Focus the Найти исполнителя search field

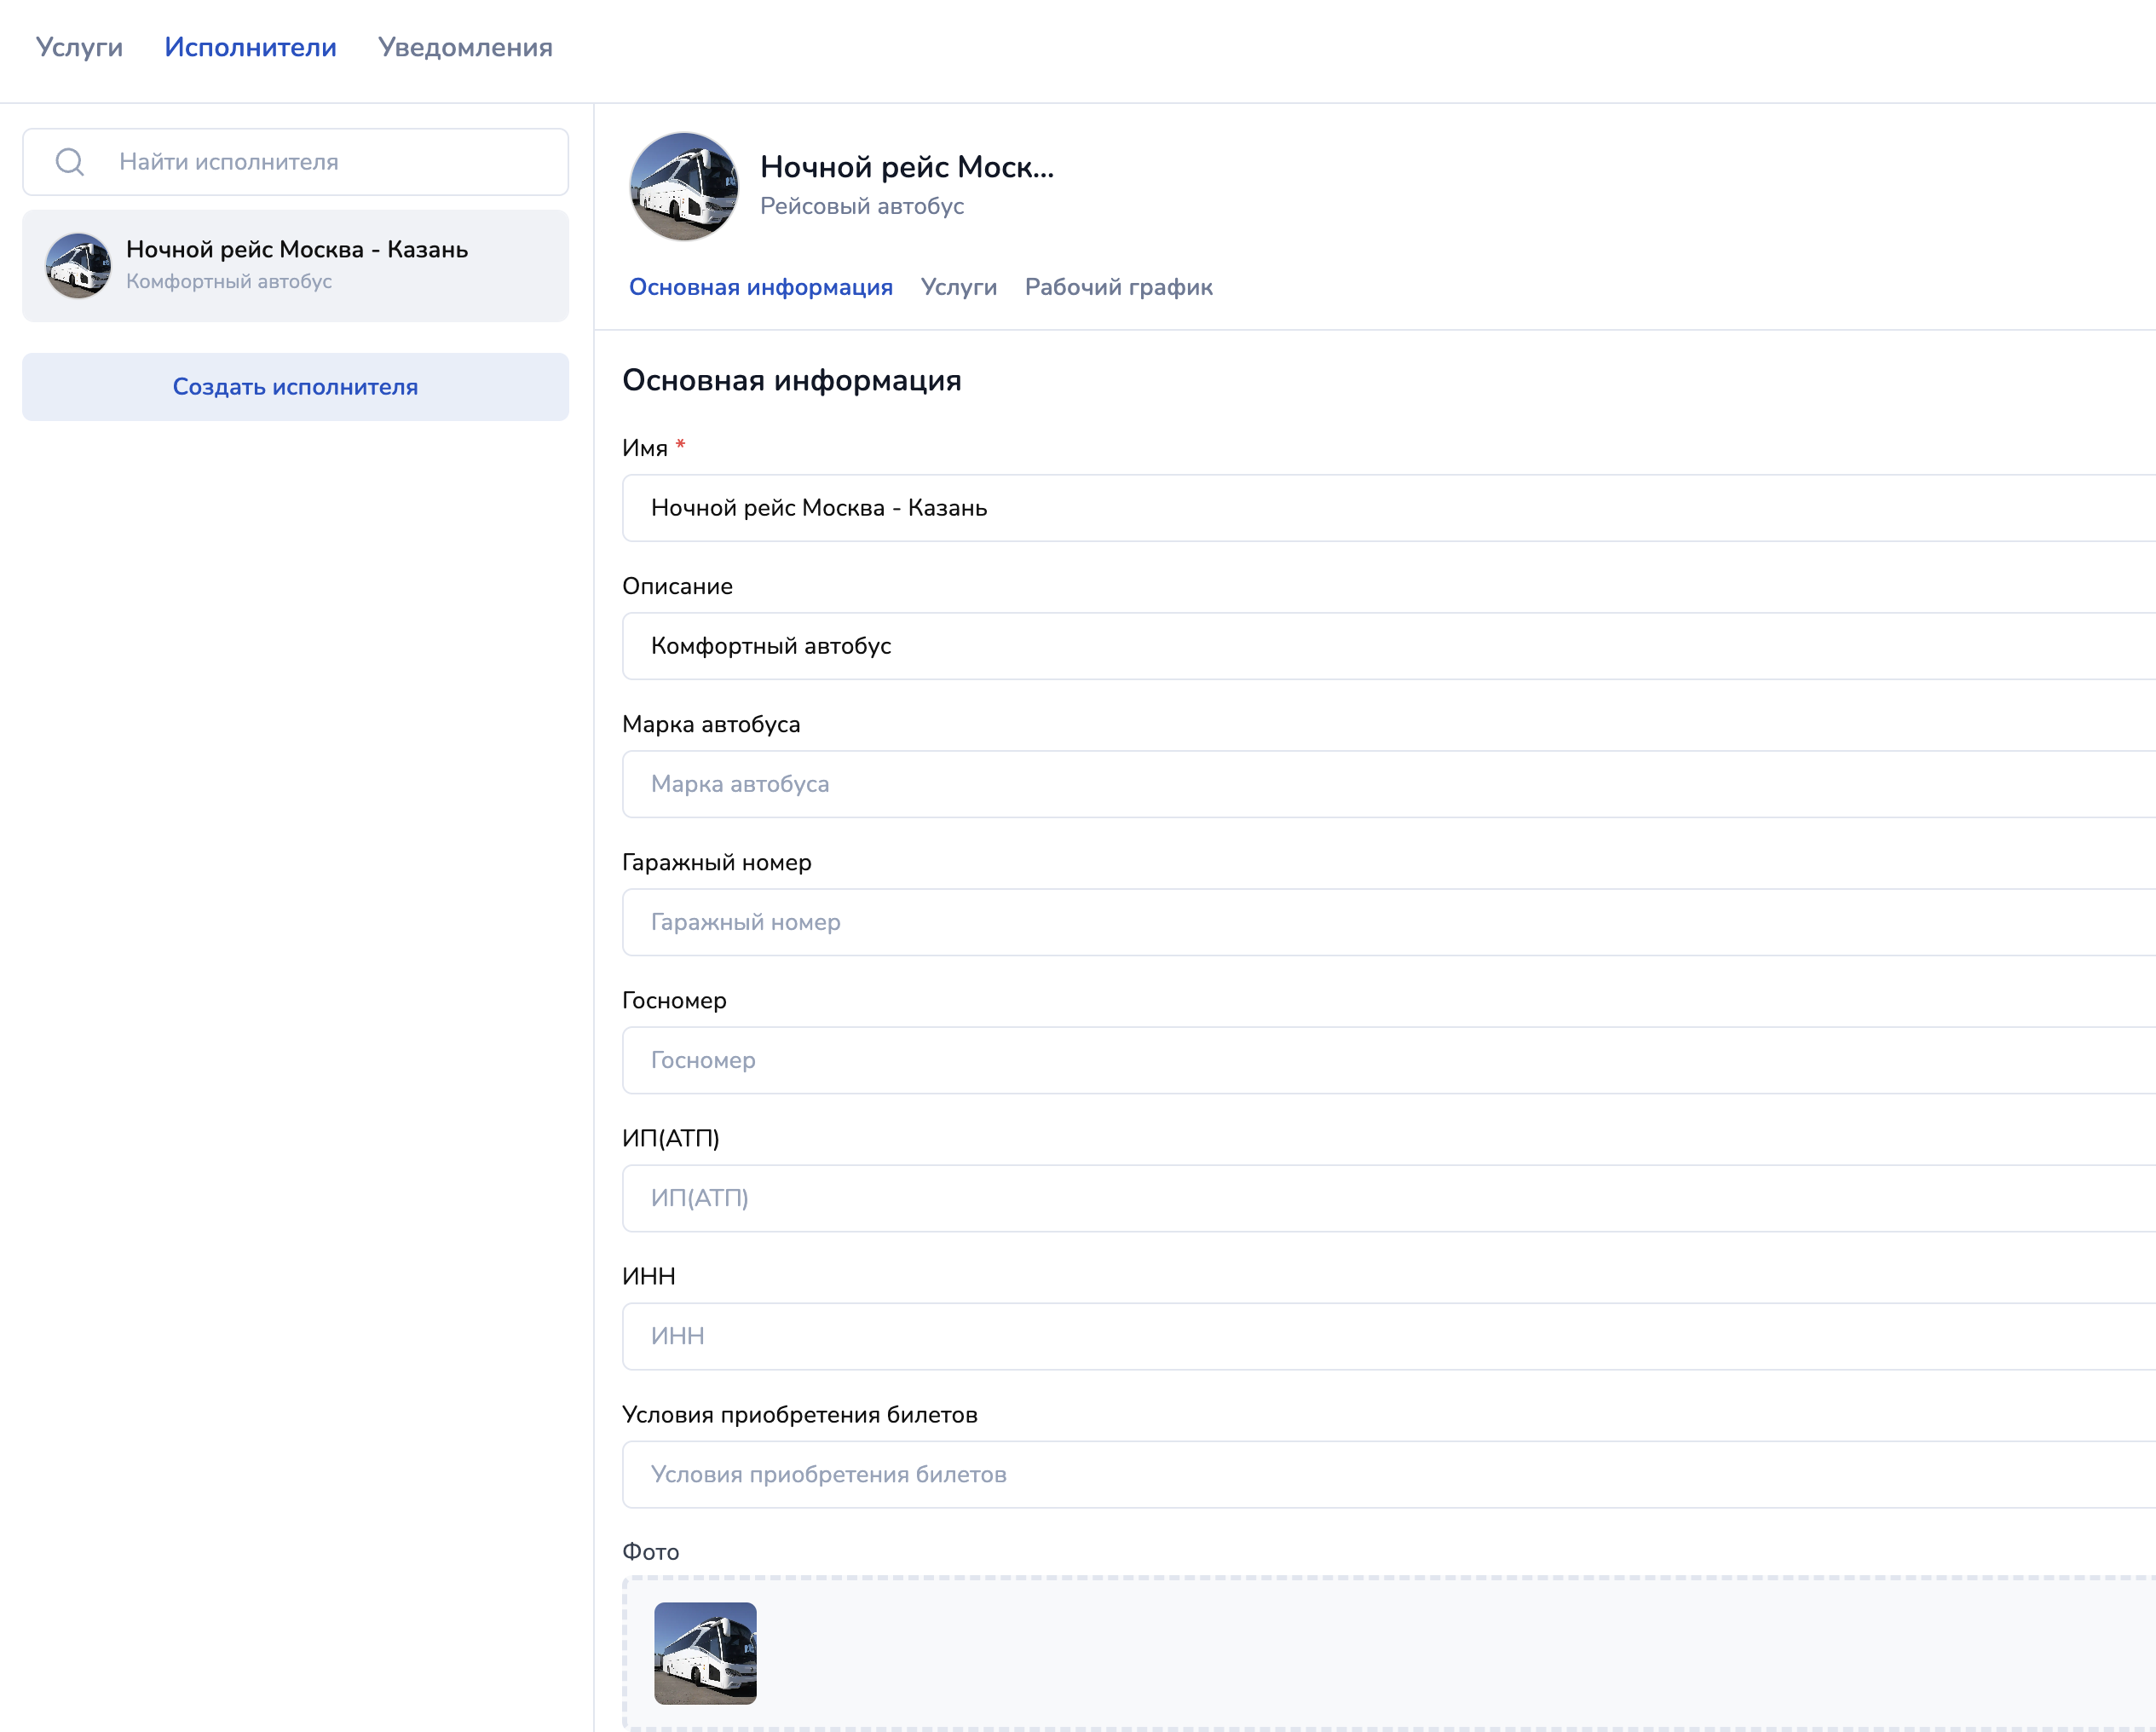(330, 162)
